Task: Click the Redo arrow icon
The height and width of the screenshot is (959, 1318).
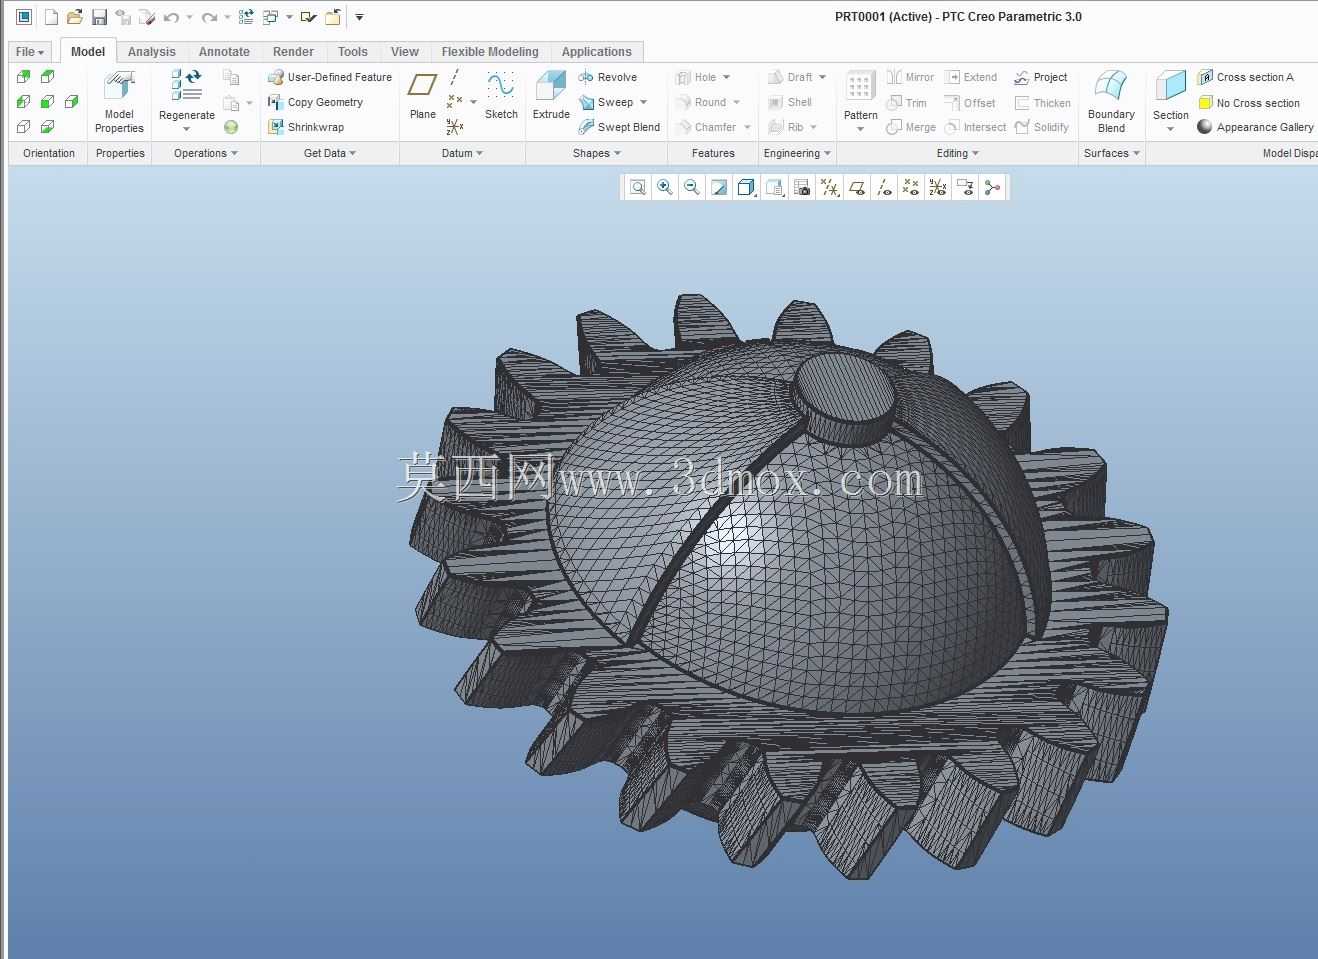Action: [x=209, y=17]
